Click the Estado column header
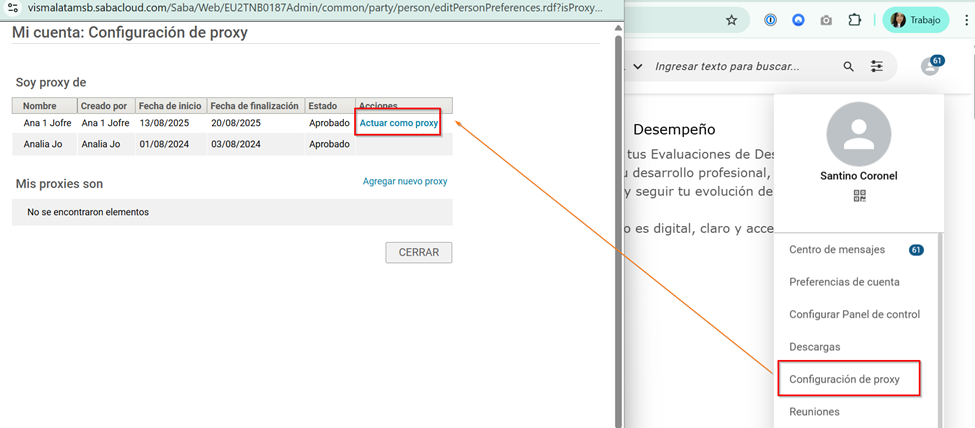 (330, 106)
